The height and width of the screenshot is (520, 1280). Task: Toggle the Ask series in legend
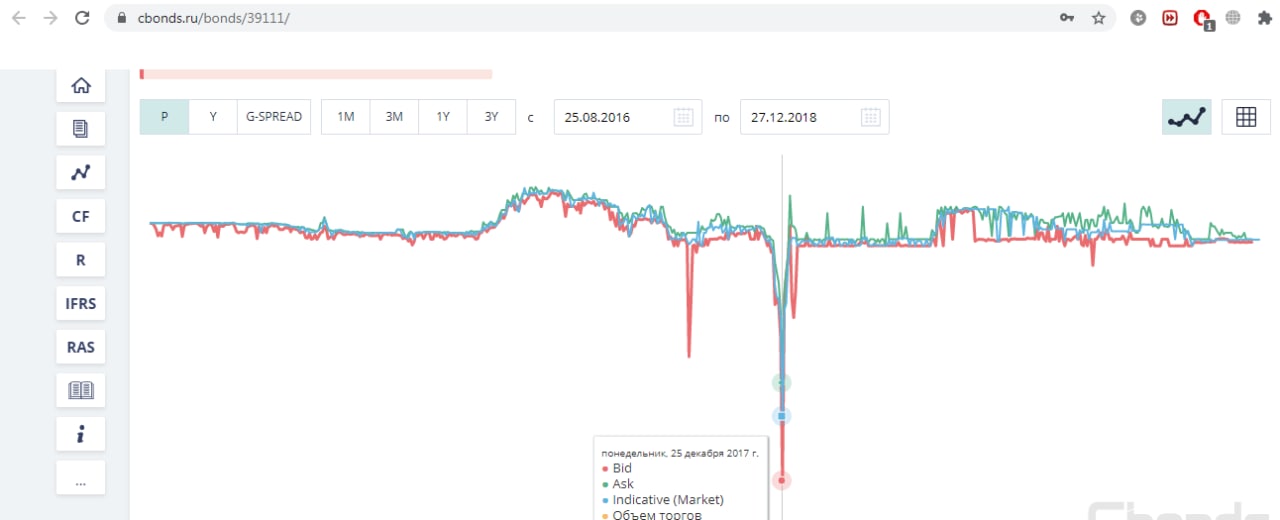tap(617, 484)
